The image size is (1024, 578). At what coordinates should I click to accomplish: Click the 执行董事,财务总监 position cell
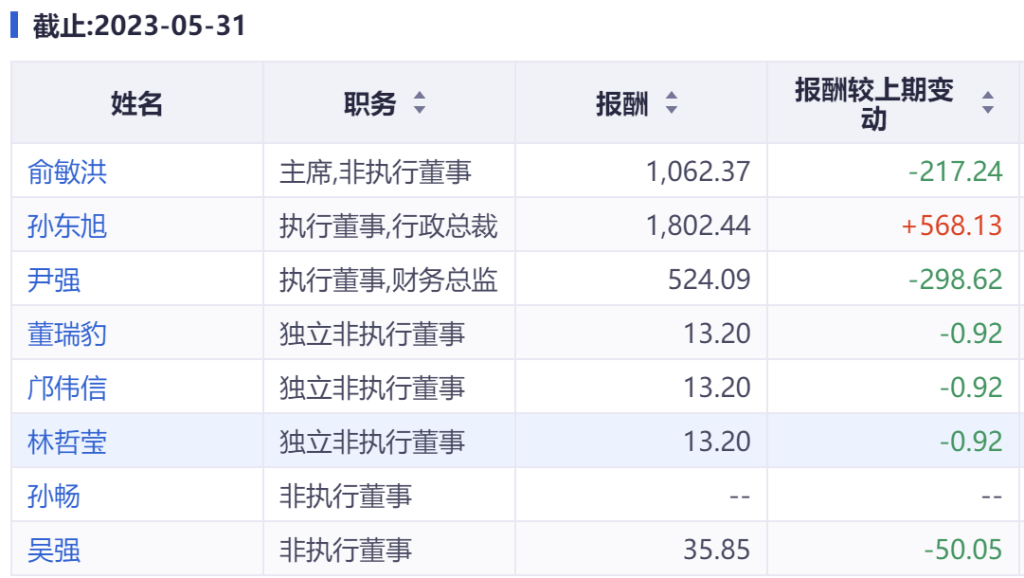click(x=388, y=280)
